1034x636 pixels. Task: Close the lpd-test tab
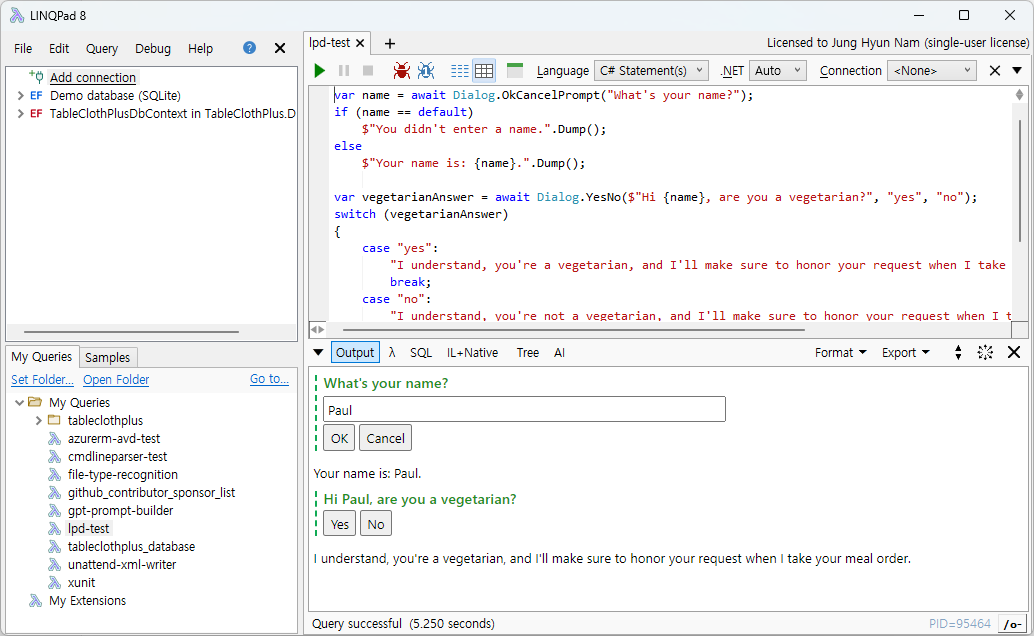tap(360, 43)
